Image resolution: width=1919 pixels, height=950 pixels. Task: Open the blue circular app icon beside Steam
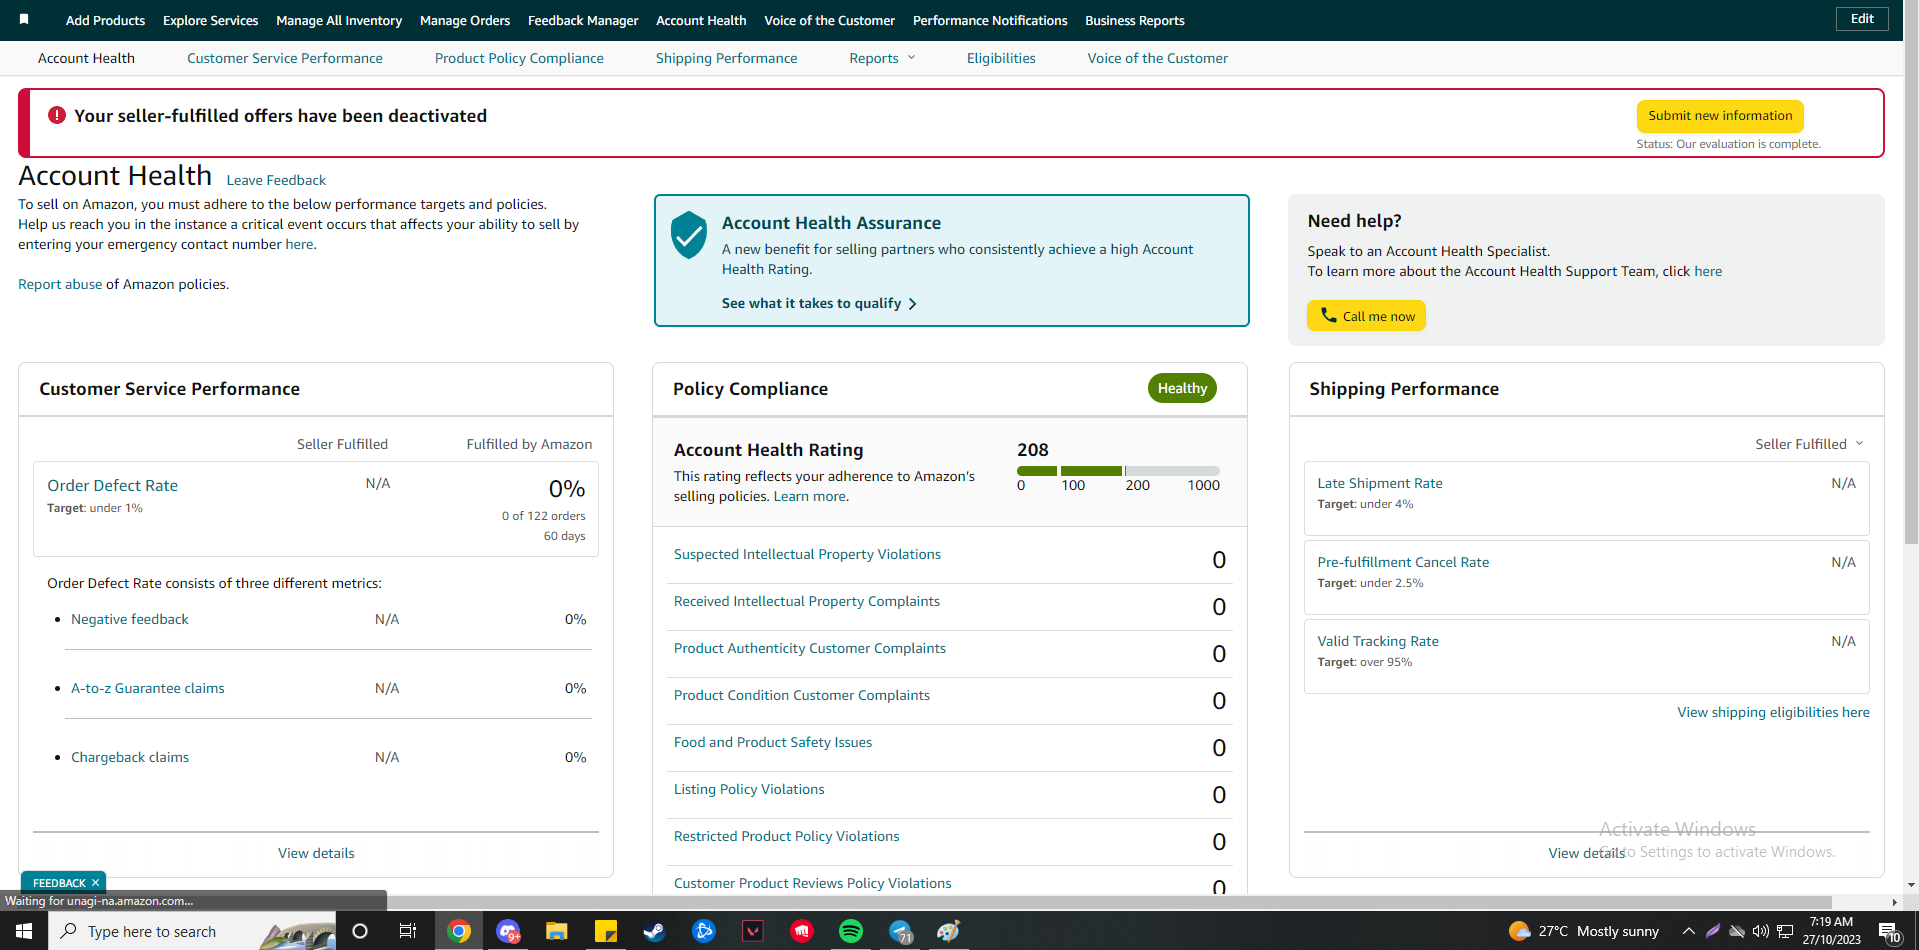[x=704, y=931]
